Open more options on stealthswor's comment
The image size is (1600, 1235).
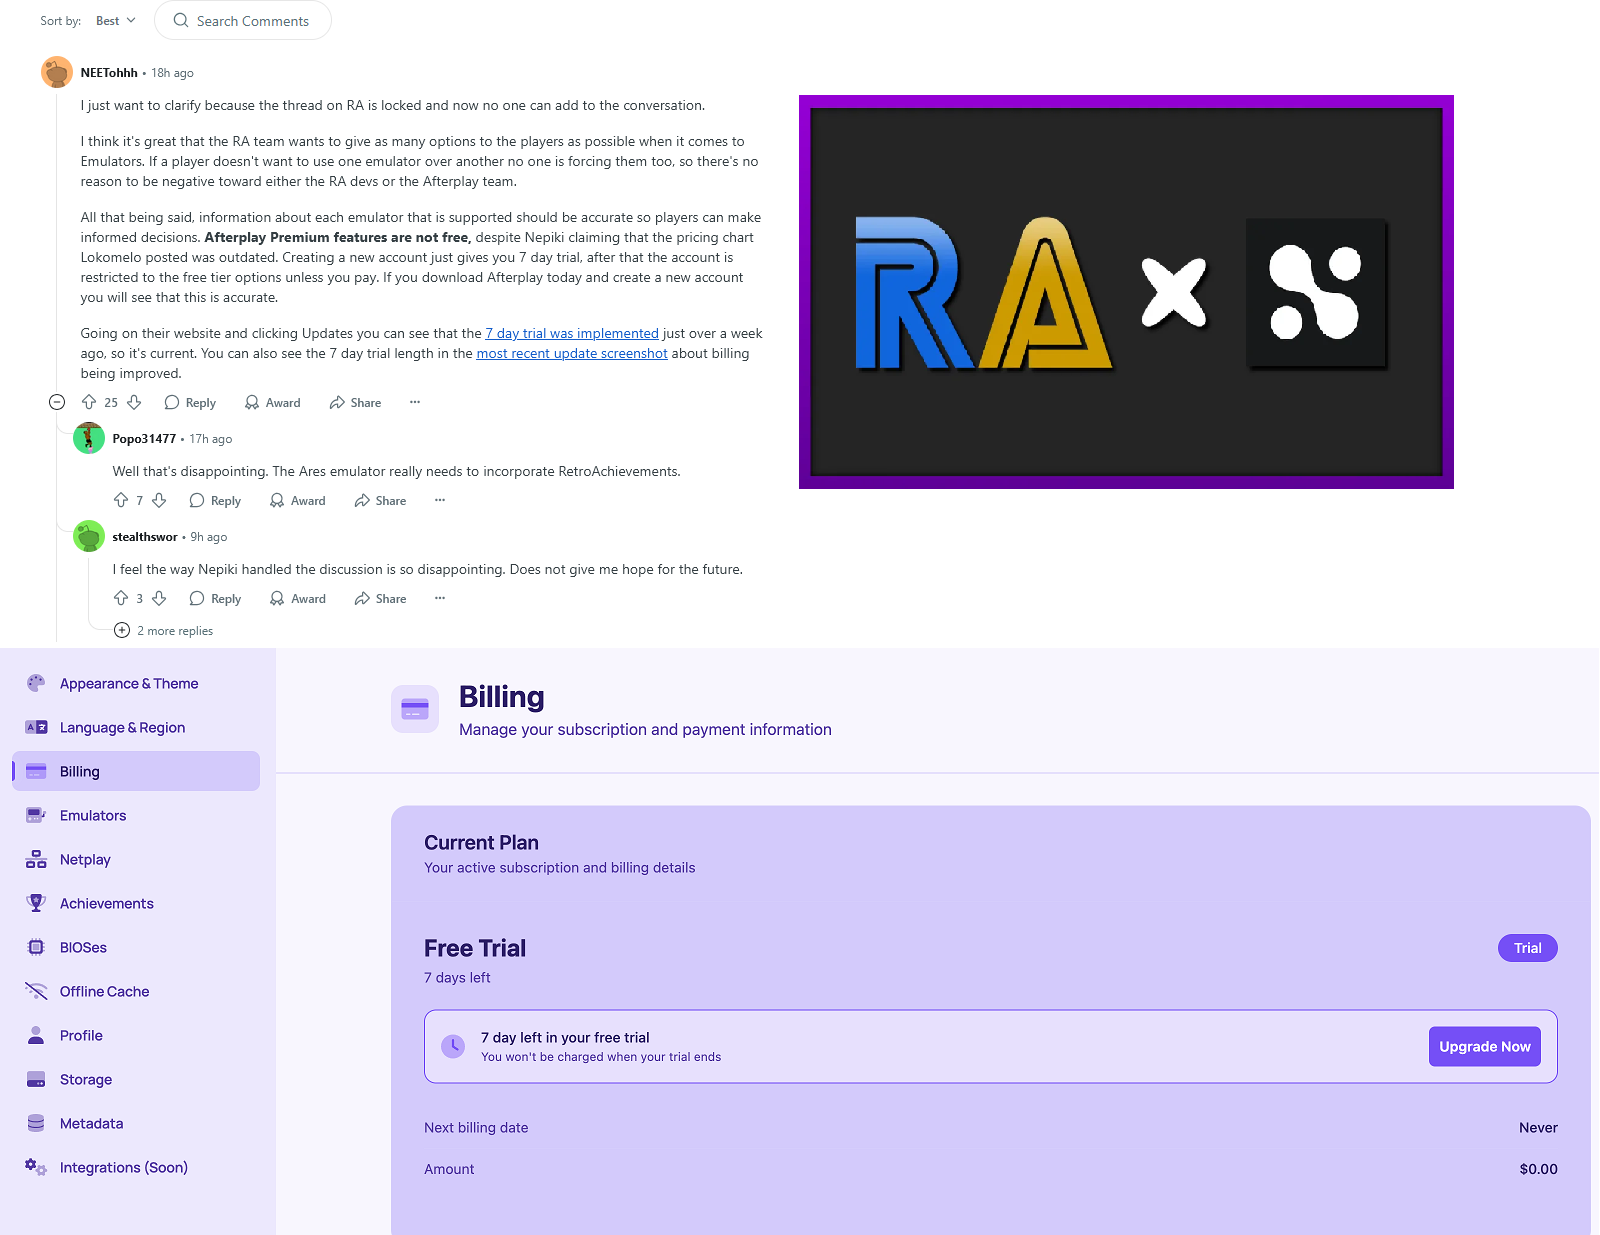[440, 598]
